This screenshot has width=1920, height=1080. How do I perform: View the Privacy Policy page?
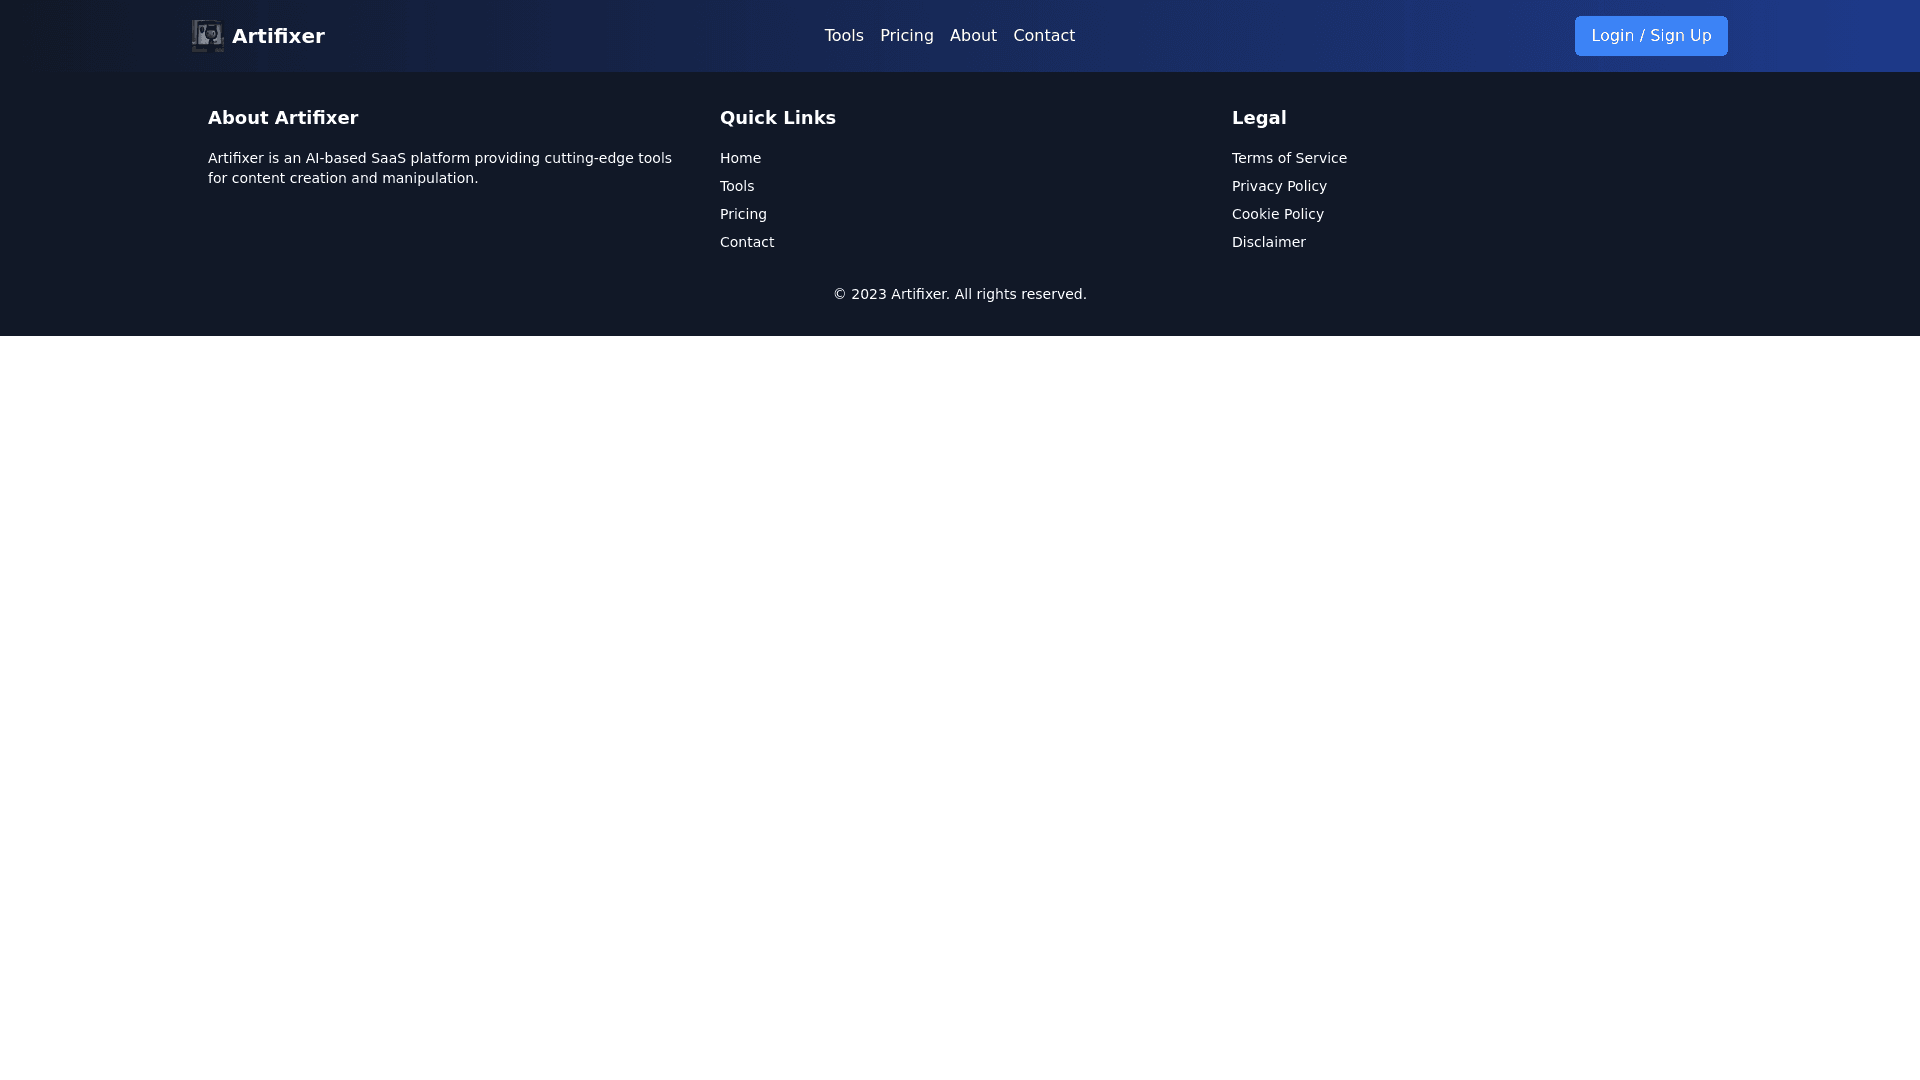click(x=1278, y=186)
